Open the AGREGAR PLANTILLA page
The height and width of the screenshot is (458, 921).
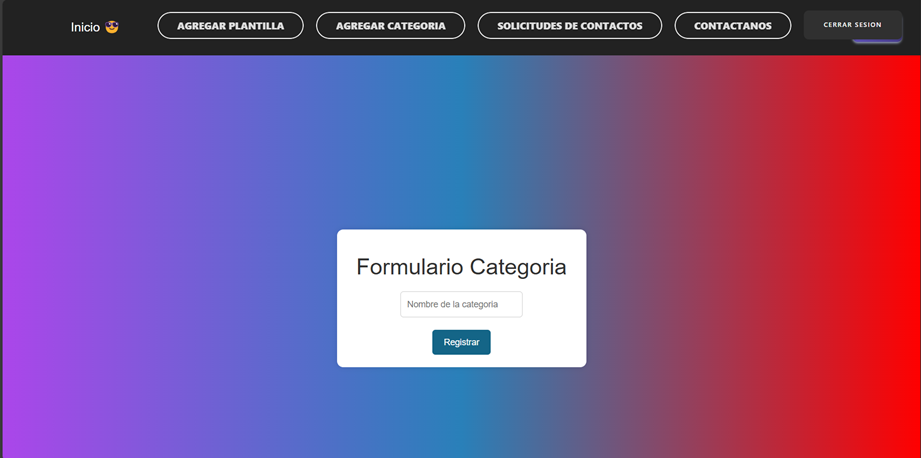click(230, 26)
